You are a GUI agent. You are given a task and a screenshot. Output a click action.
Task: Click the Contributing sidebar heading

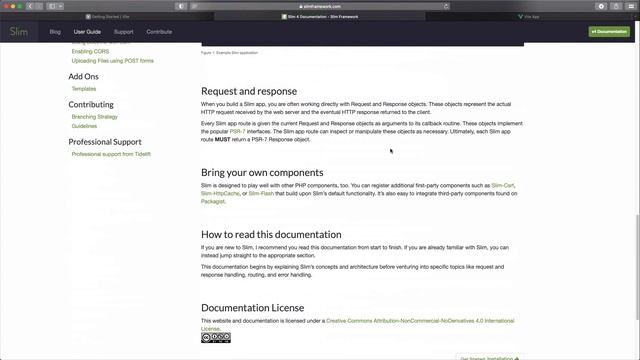[x=91, y=104]
